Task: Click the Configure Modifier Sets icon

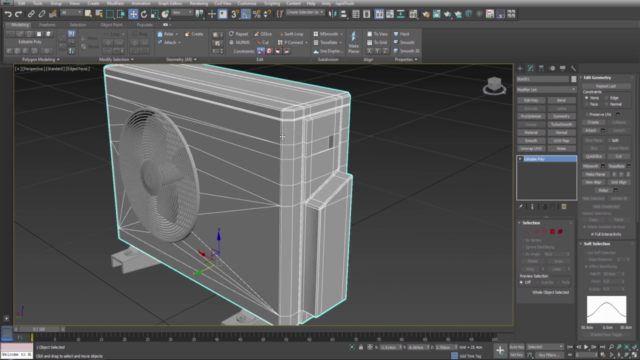Action: tap(564, 207)
